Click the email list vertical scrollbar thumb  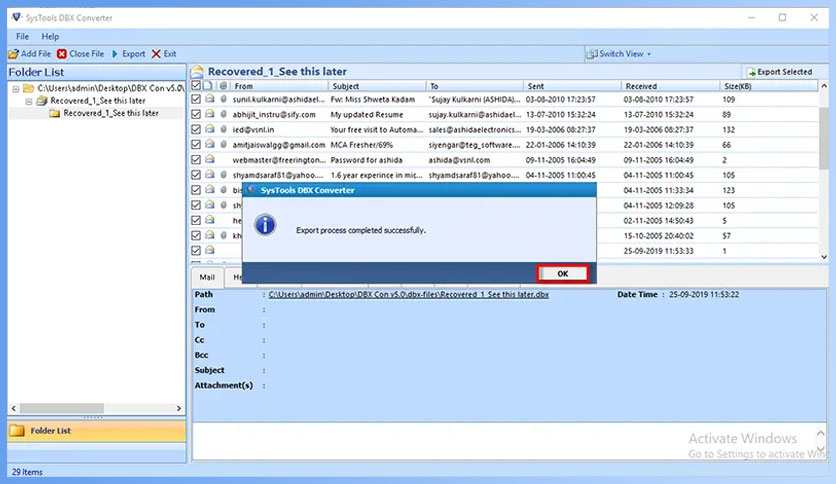tap(824, 138)
